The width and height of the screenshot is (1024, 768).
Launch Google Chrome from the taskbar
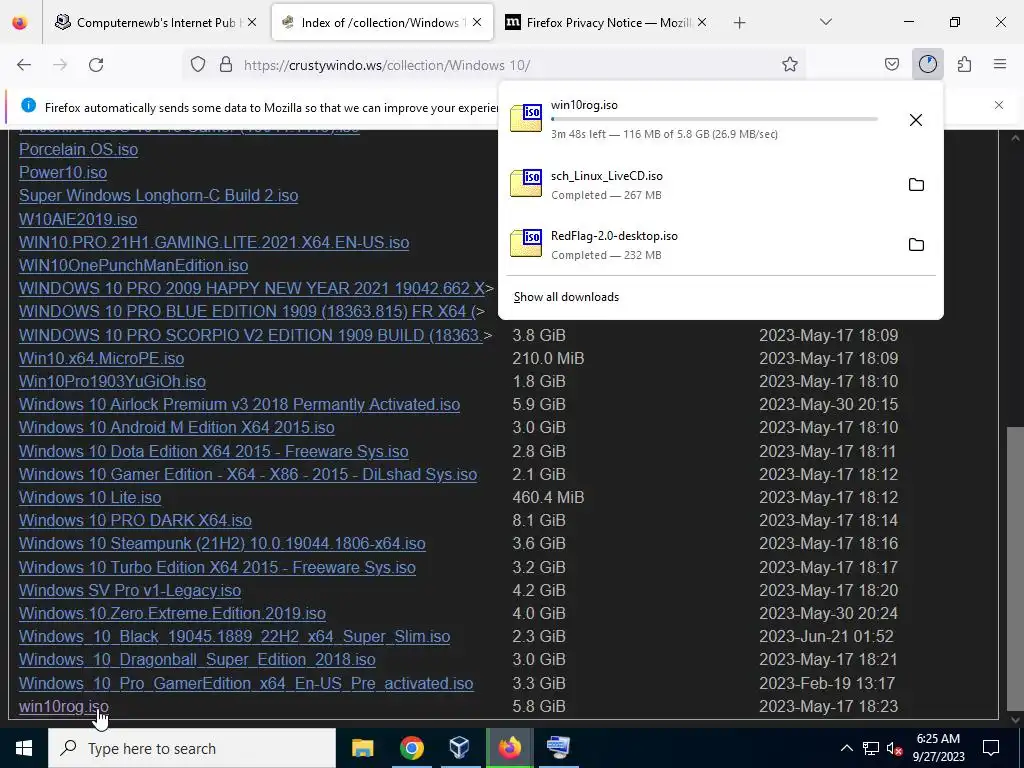pos(411,748)
